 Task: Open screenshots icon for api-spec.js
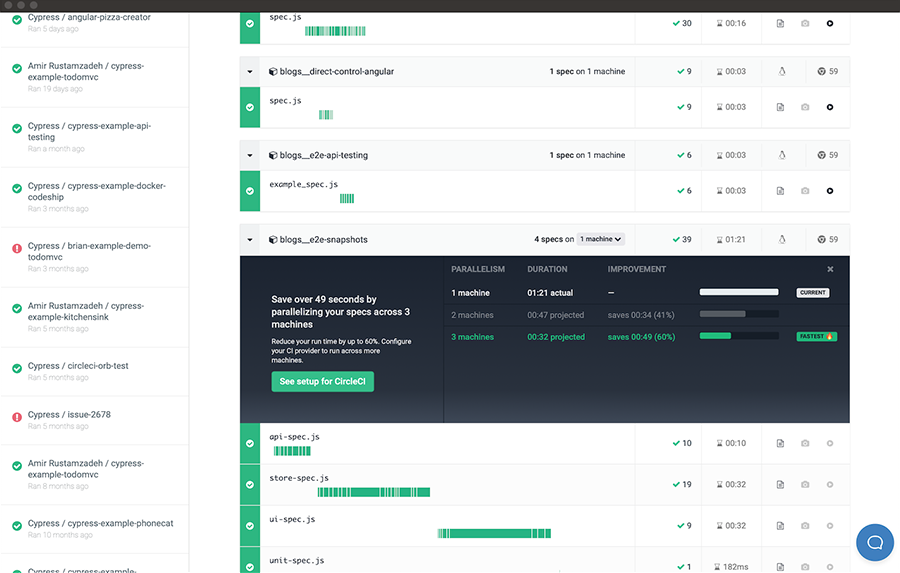[805, 443]
